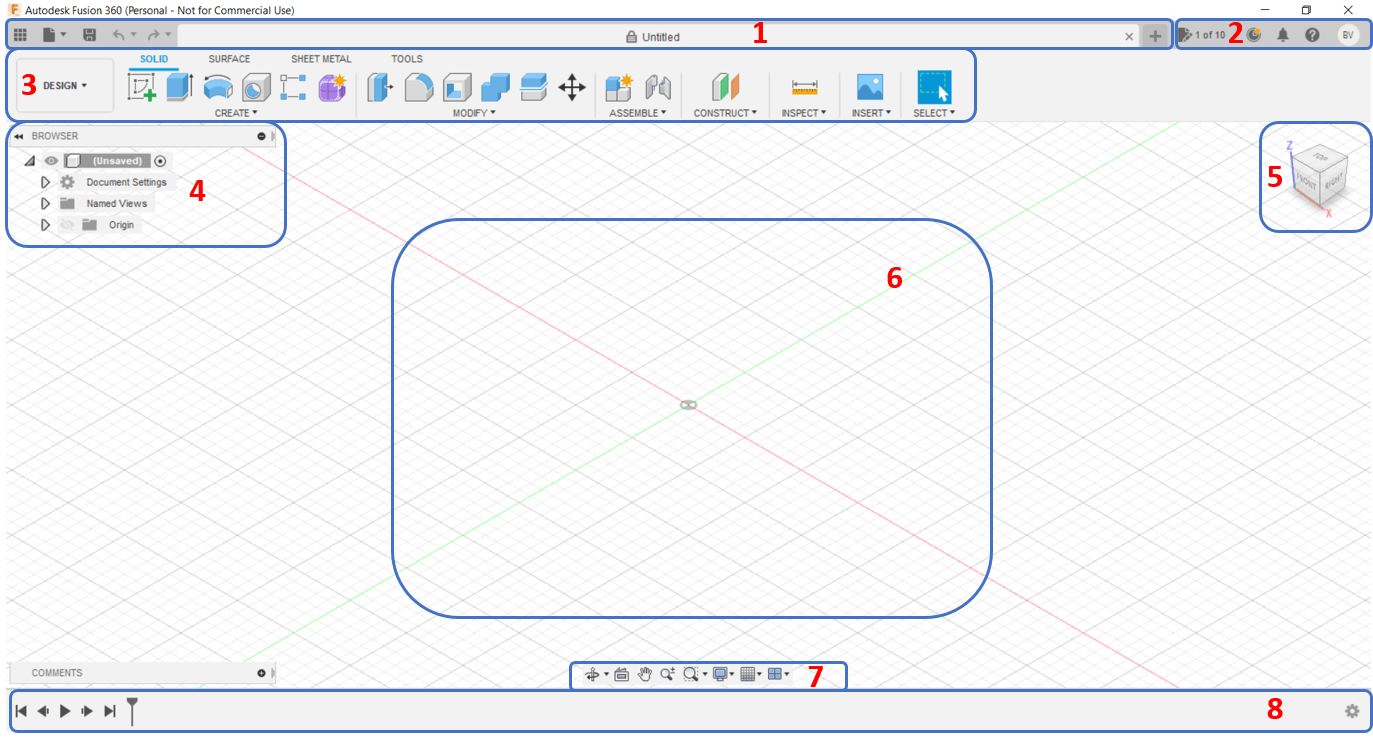Image resolution: width=1373 pixels, height=749 pixels.
Task: Click the Zoom Window tool
Action: coord(691,675)
